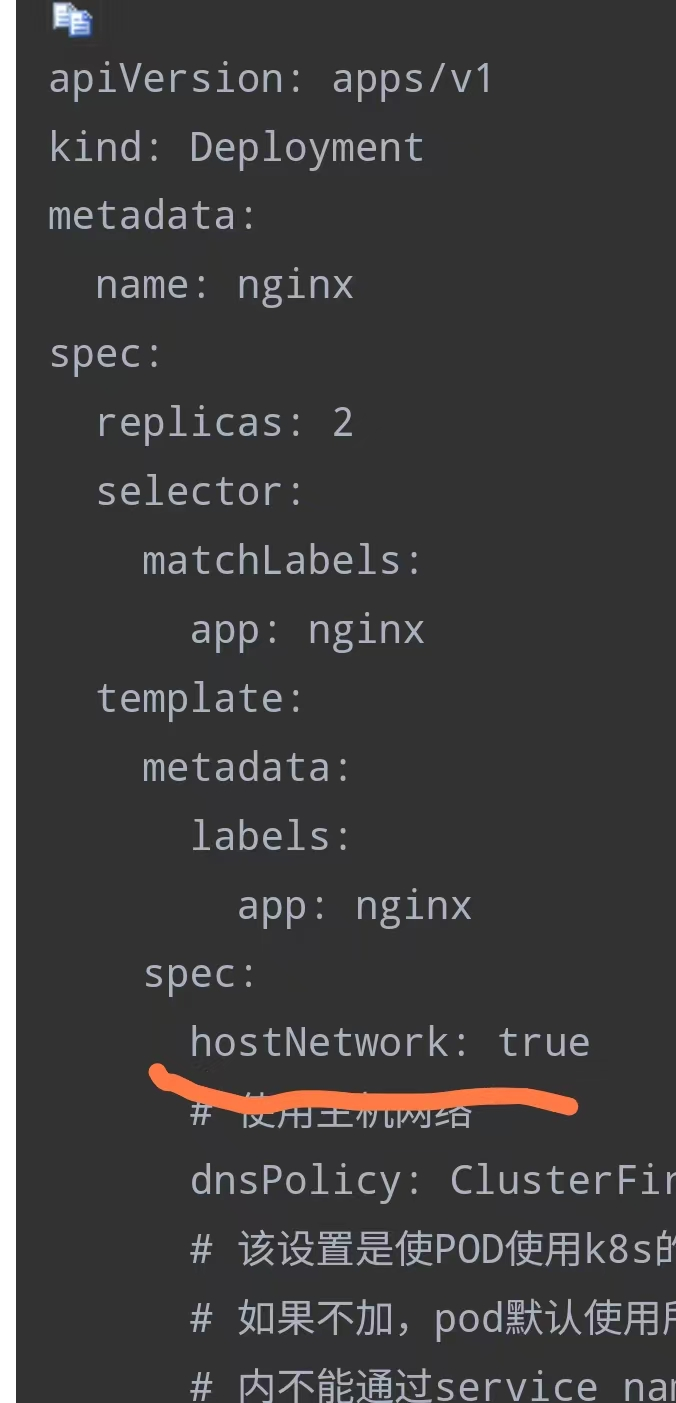
Task: Click the name: nginx line
Action: click(225, 286)
